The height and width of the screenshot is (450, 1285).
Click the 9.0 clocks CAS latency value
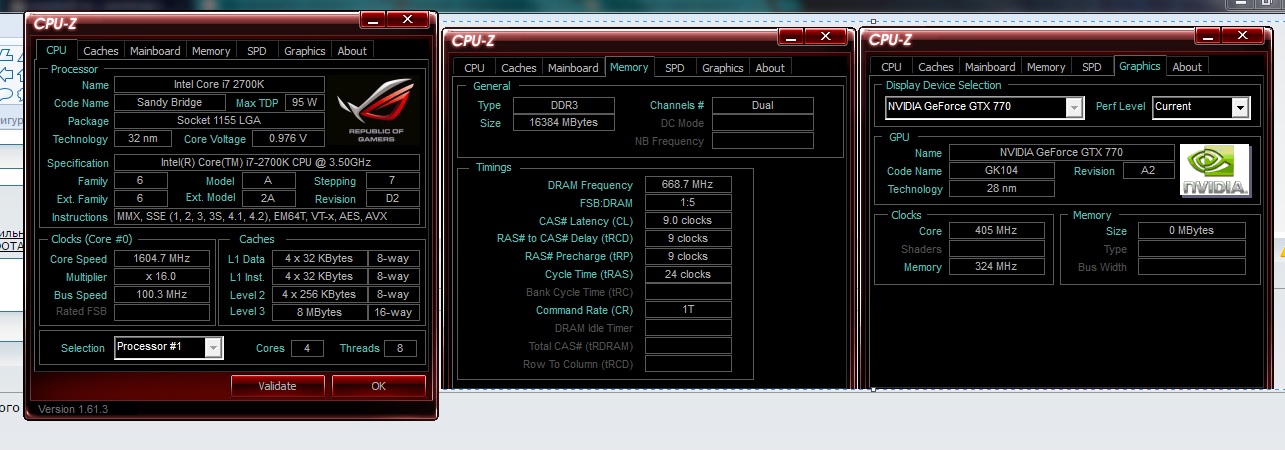tap(688, 220)
